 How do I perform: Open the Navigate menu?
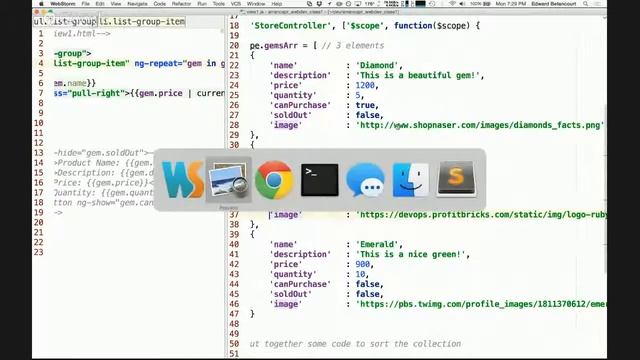(x=138, y=4)
